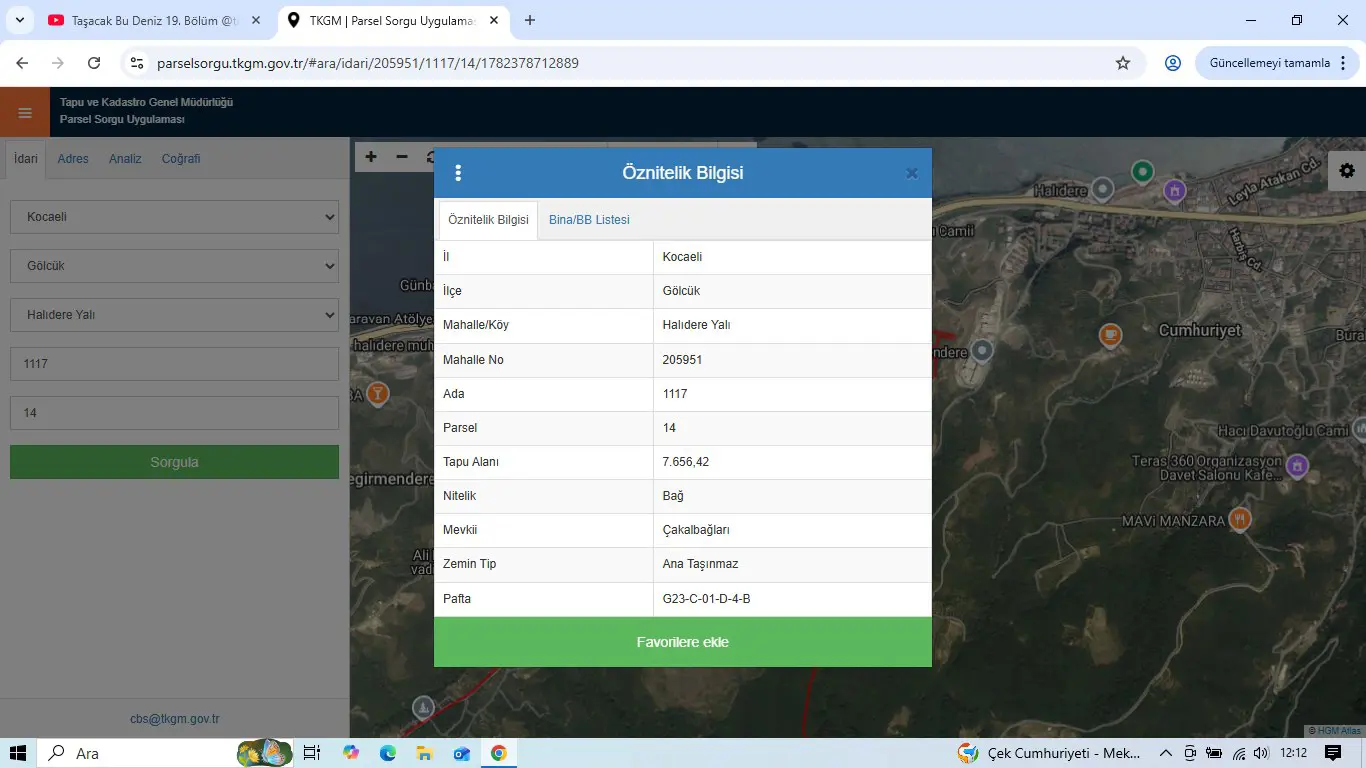The width and height of the screenshot is (1366, 768).
Task: Switch to the Analiz tab
Action: [x=125, y=159]
